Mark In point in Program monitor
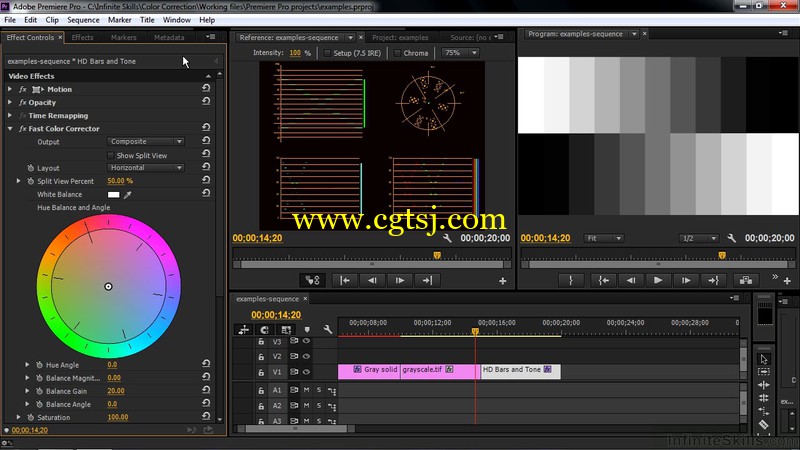 (570, 280)
